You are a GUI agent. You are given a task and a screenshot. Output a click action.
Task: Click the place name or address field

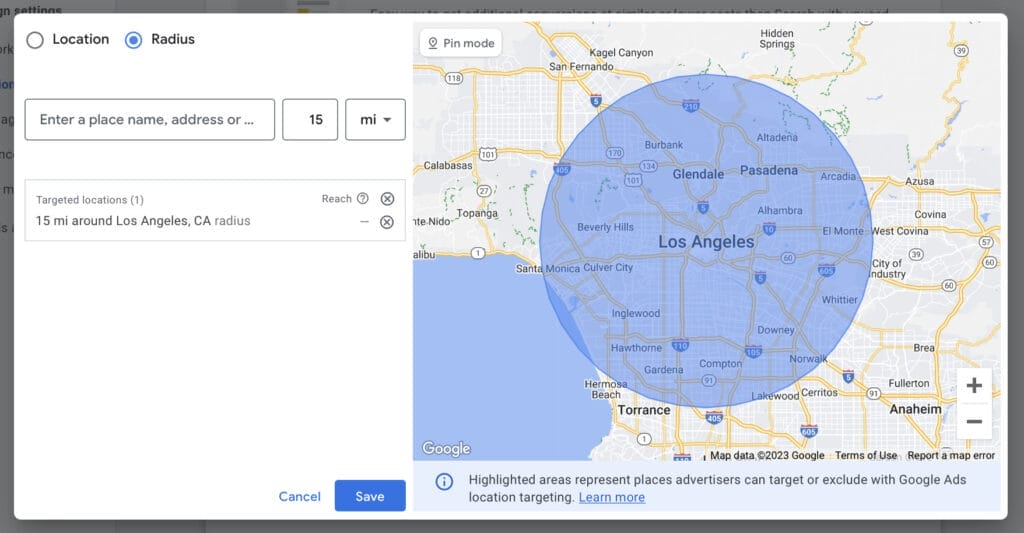[150, 120]
